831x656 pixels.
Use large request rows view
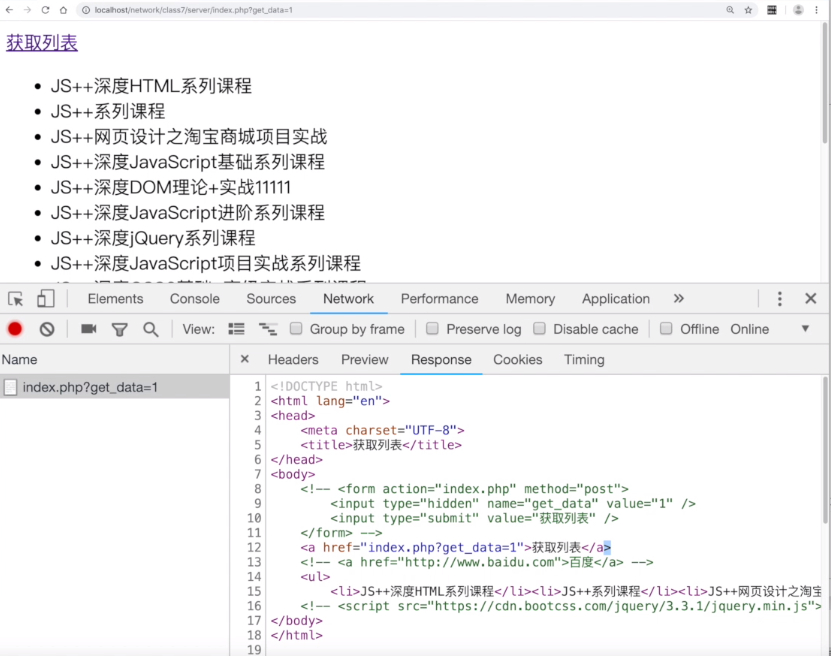pos(236,329)
